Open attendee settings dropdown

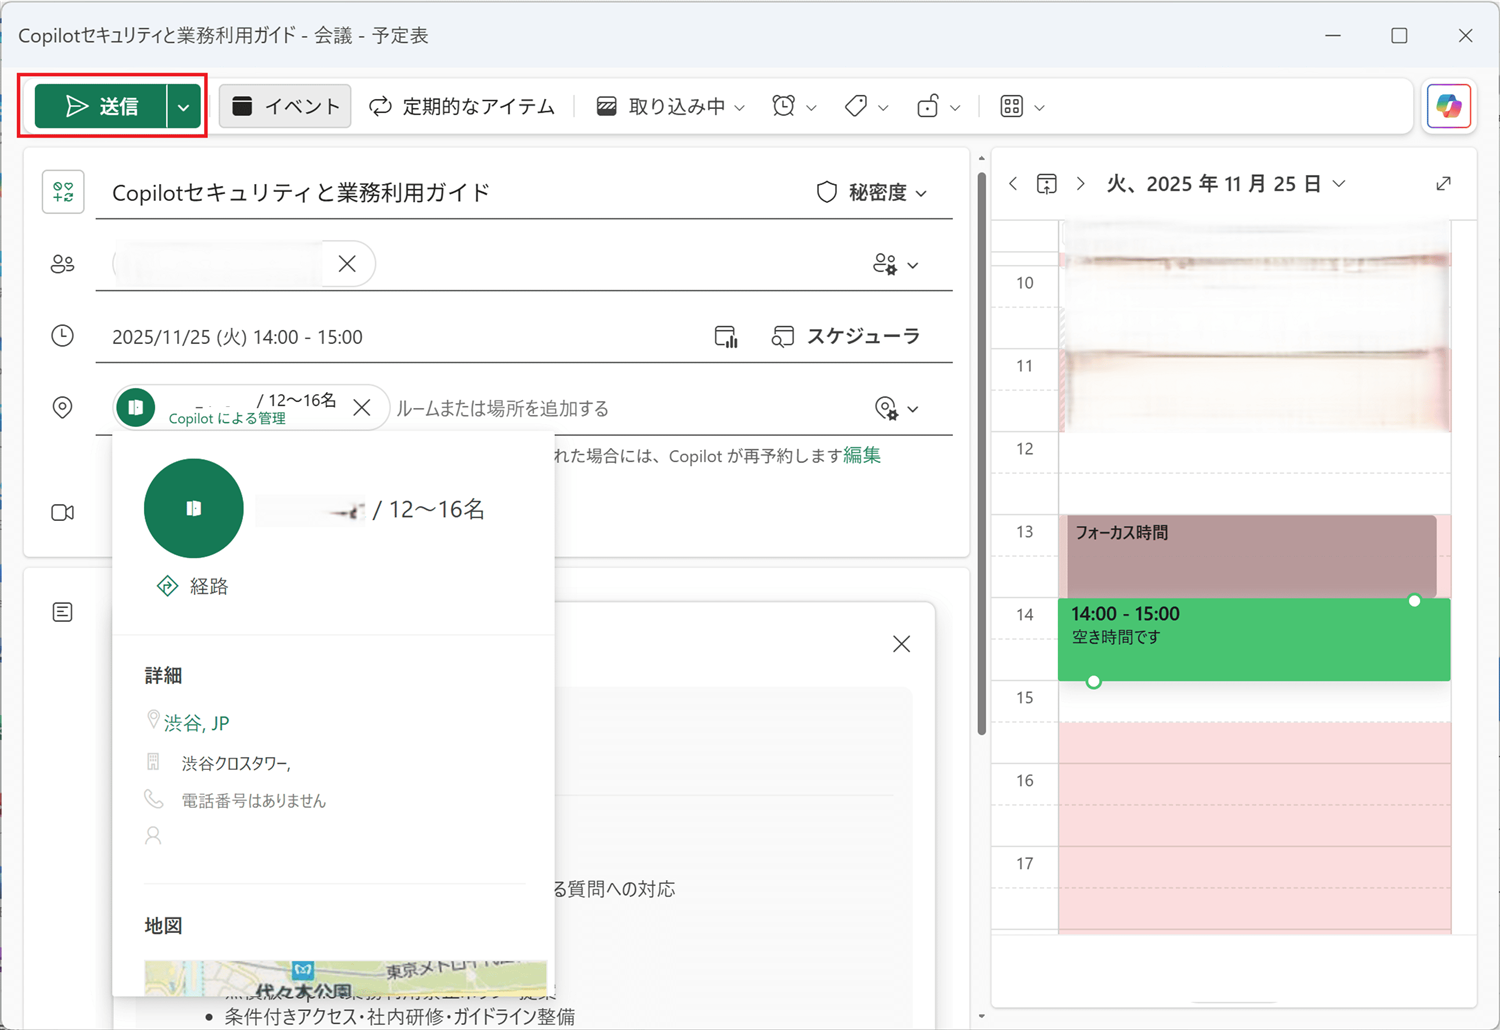[x=895, y=264]
